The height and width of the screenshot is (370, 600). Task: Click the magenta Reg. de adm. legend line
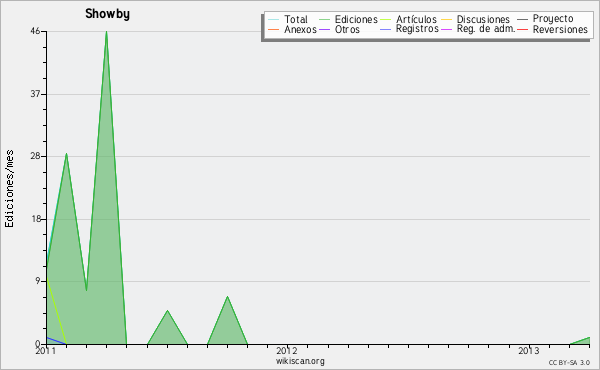(446, 29)
